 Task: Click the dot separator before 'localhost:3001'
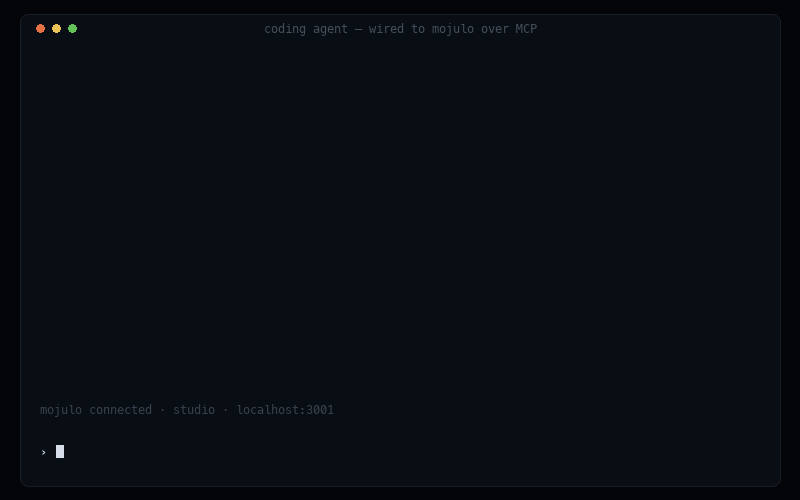pyautogui.click(x=226, y=410)
